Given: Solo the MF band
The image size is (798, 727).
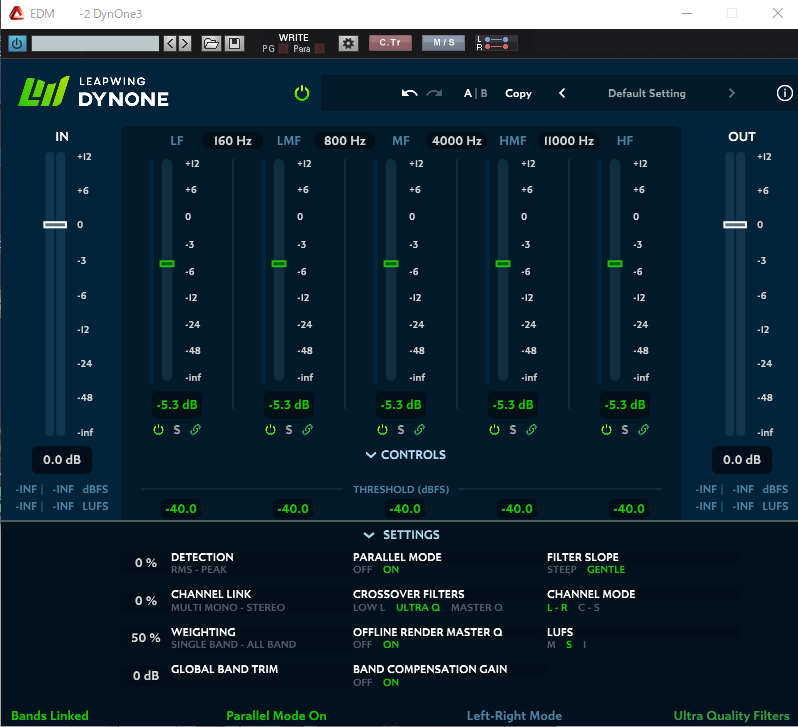Looking at the screenshot, I should (401, 430).
